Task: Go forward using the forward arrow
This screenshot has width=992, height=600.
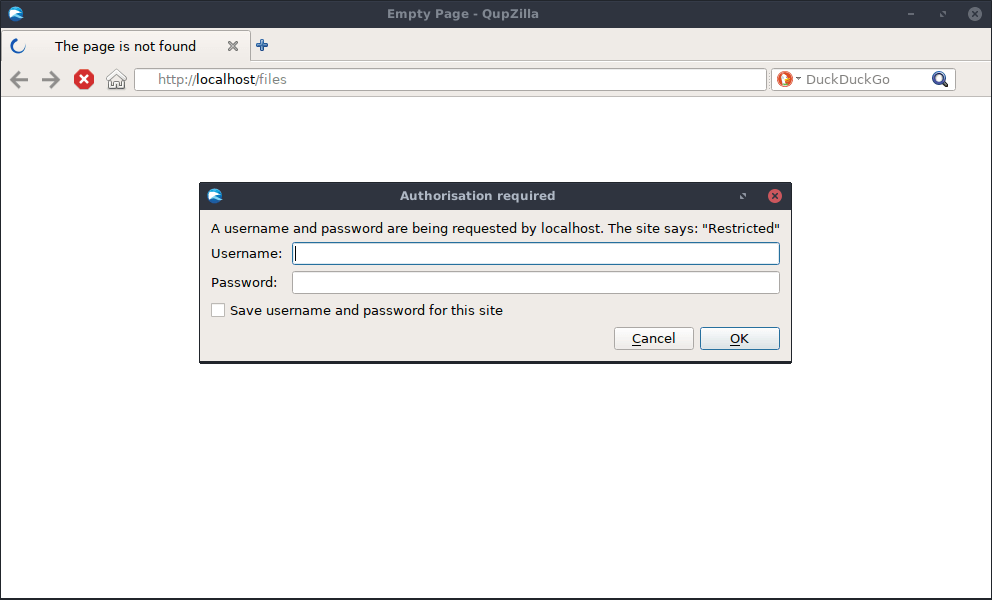Action: [51, 79]
